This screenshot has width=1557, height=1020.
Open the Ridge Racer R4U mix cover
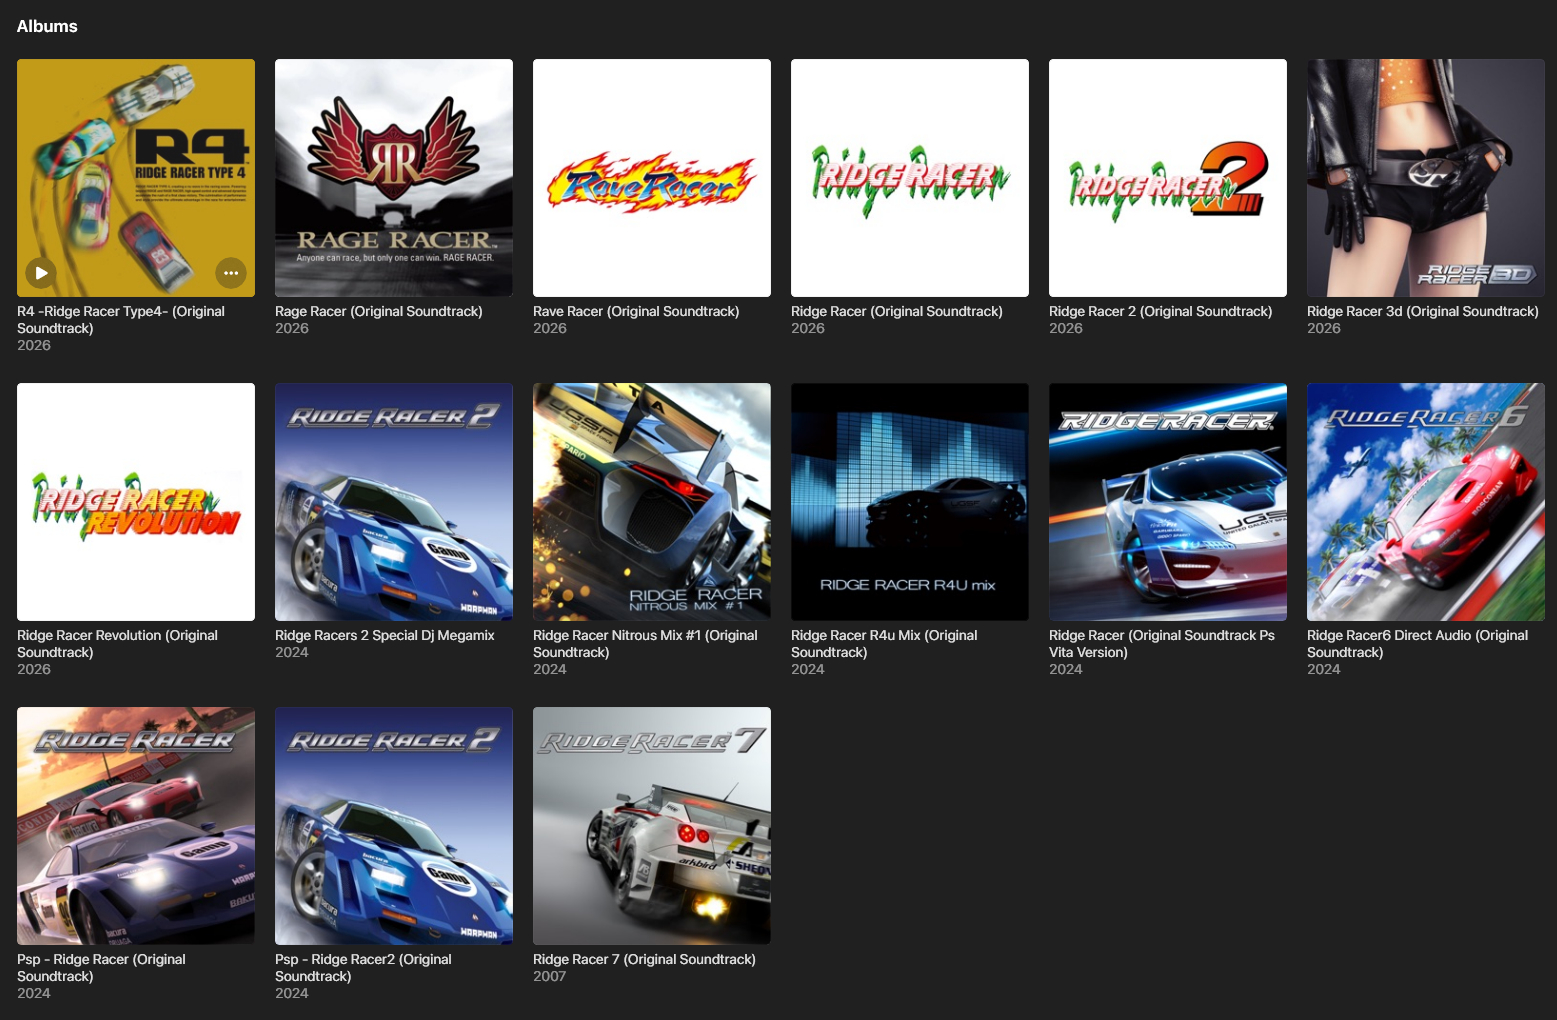[x=909, y=501]
